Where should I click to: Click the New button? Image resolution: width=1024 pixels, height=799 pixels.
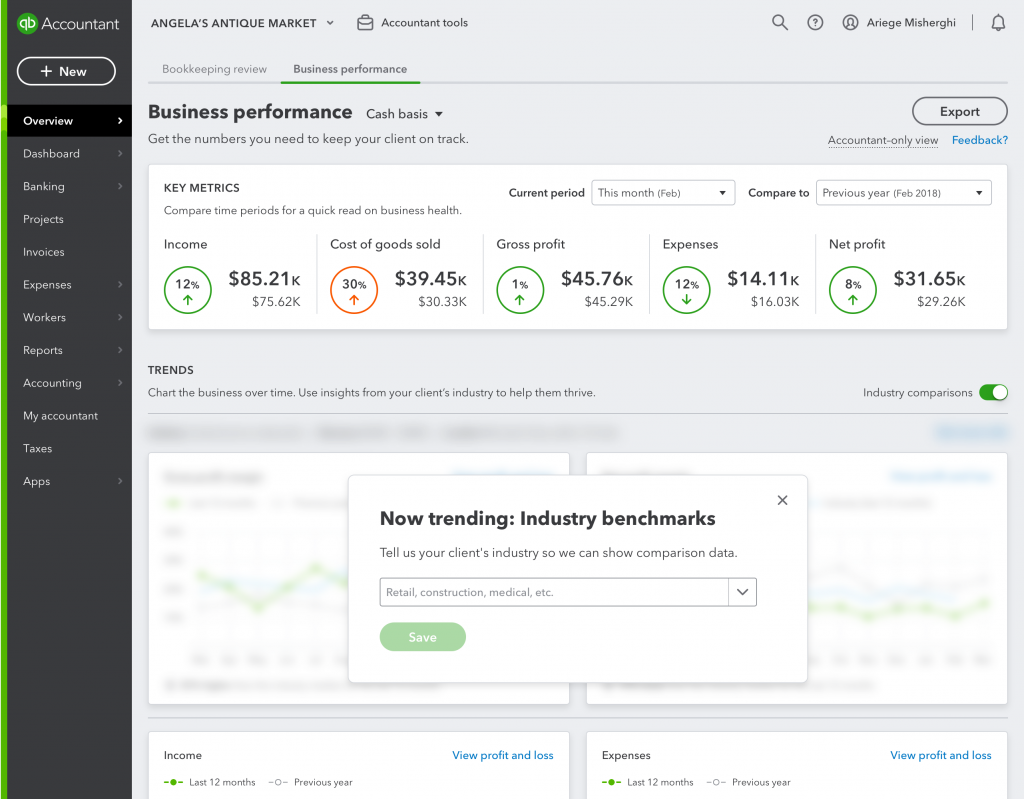click(66, 71)
